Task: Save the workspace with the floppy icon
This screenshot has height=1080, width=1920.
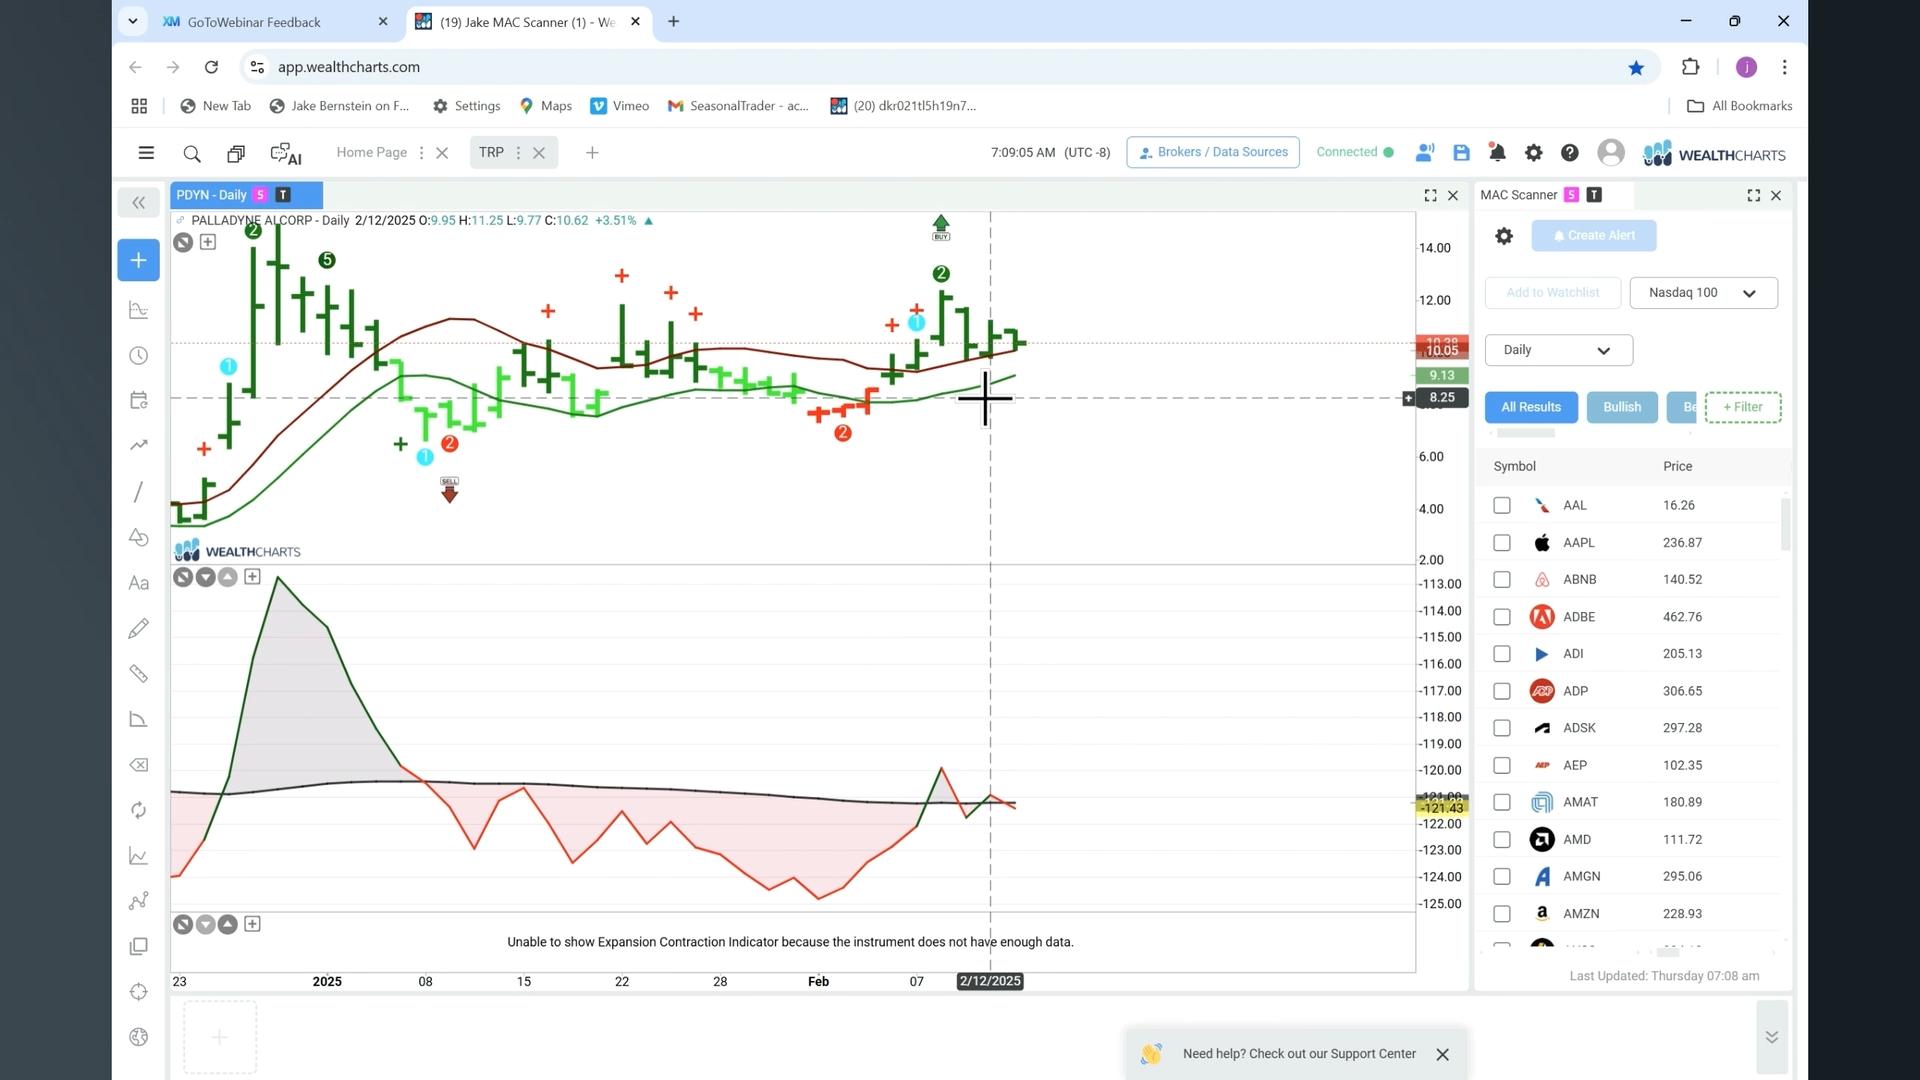Action: 1461,153
